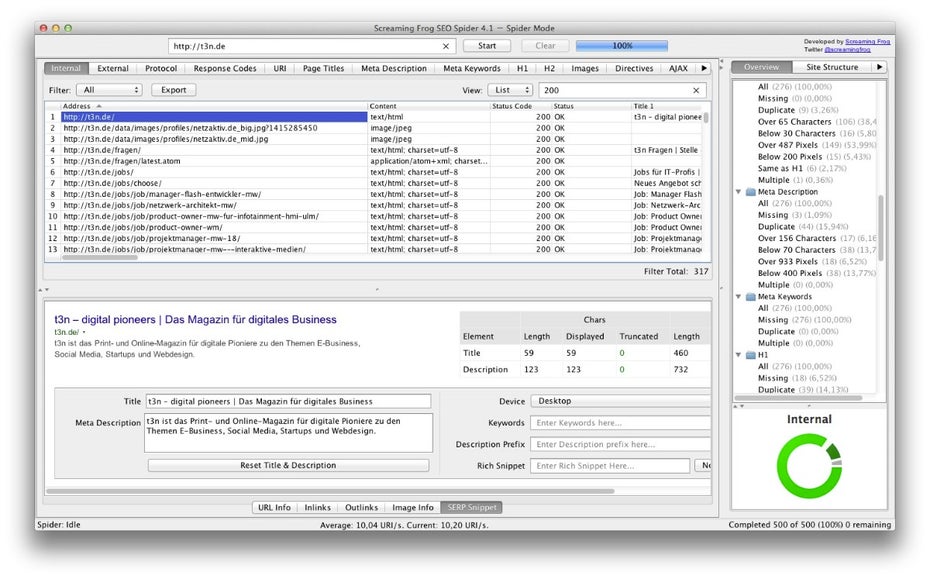Open the AJAX tab
930x579 pixels.
(x=679, y=68)
